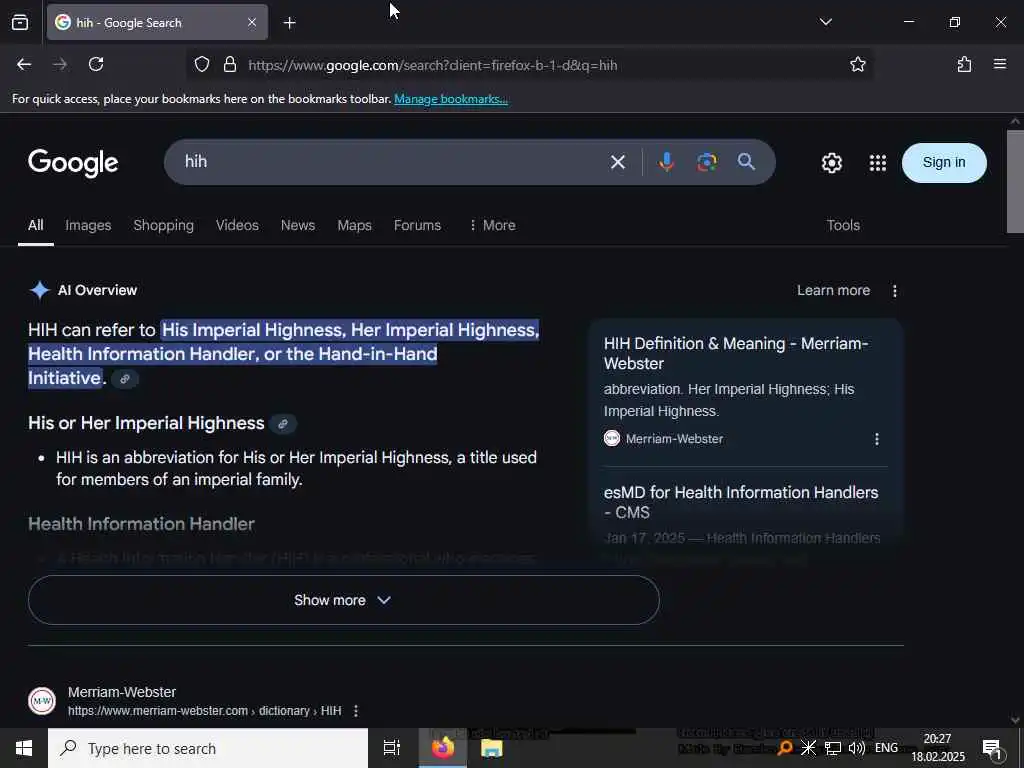Click the Firefox taskbar icon
Viewport: 1024px width, 768px height.
(443, 748)
